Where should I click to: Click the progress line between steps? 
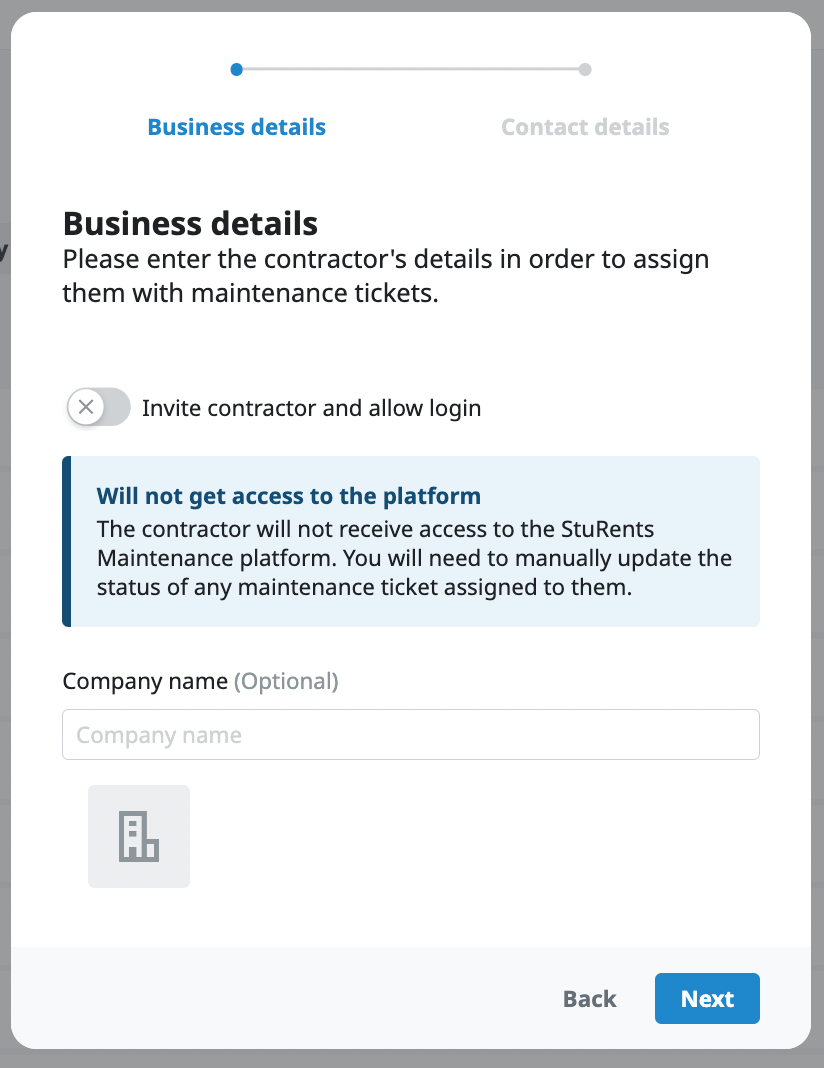(410, 70)
